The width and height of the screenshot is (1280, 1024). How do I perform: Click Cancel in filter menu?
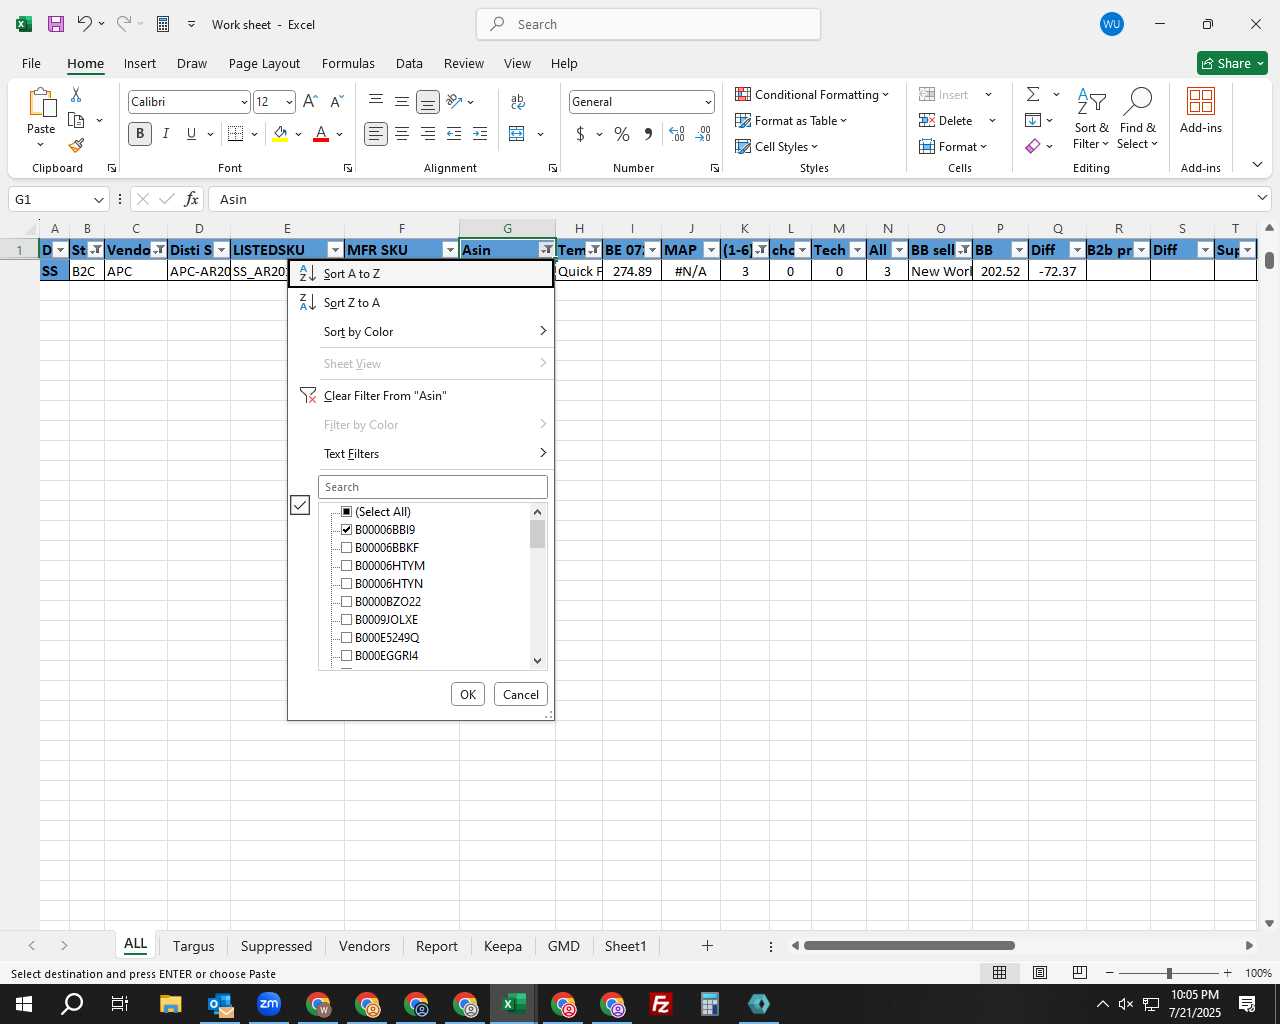point(521,695)
